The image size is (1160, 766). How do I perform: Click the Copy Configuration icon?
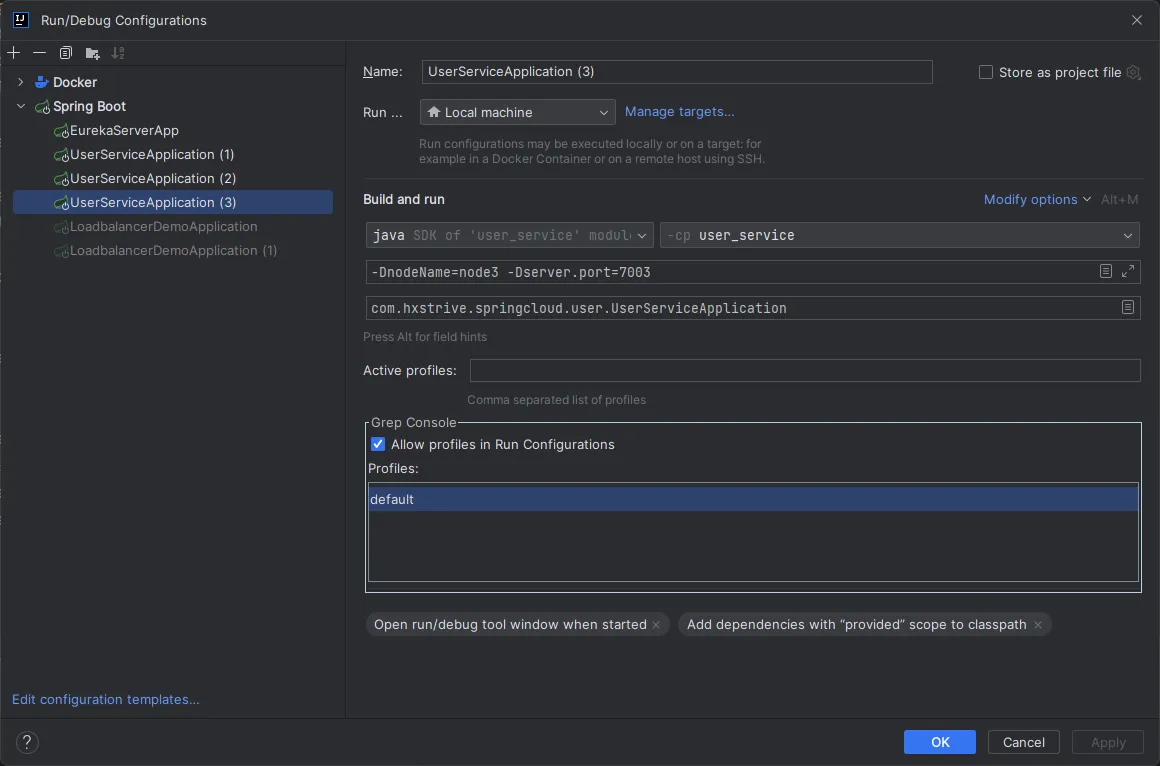coord(66,53)
